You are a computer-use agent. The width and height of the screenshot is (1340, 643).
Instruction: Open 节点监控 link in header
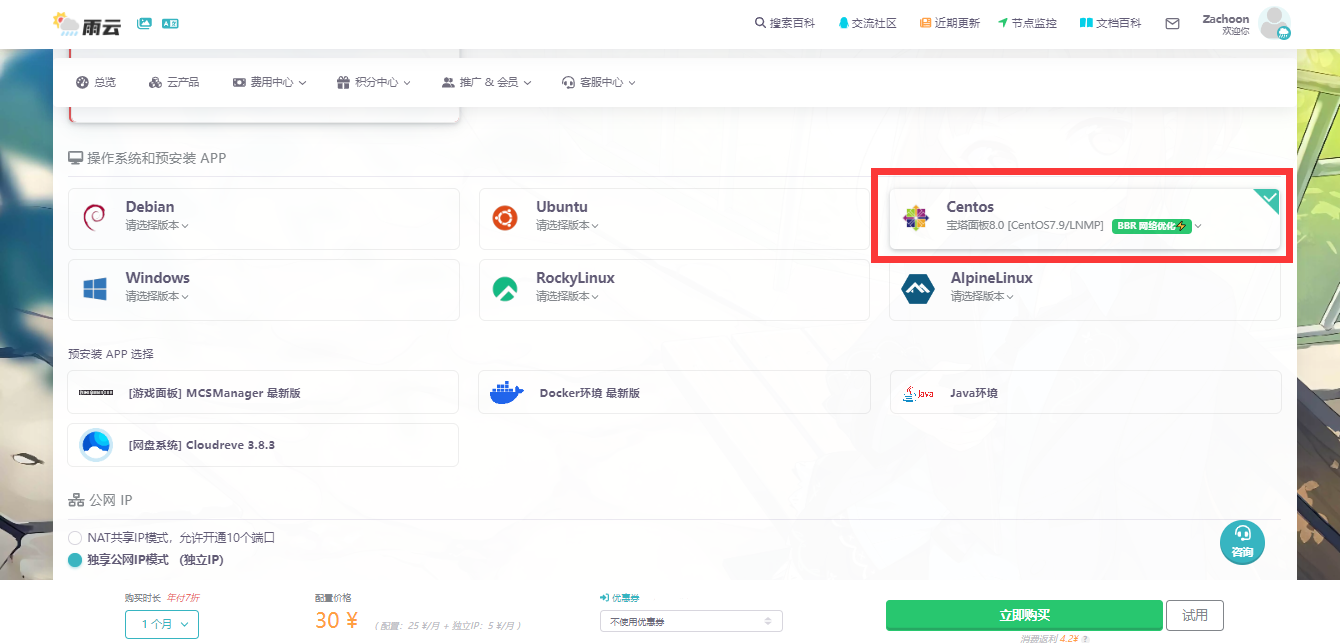tap(1027, 23)
